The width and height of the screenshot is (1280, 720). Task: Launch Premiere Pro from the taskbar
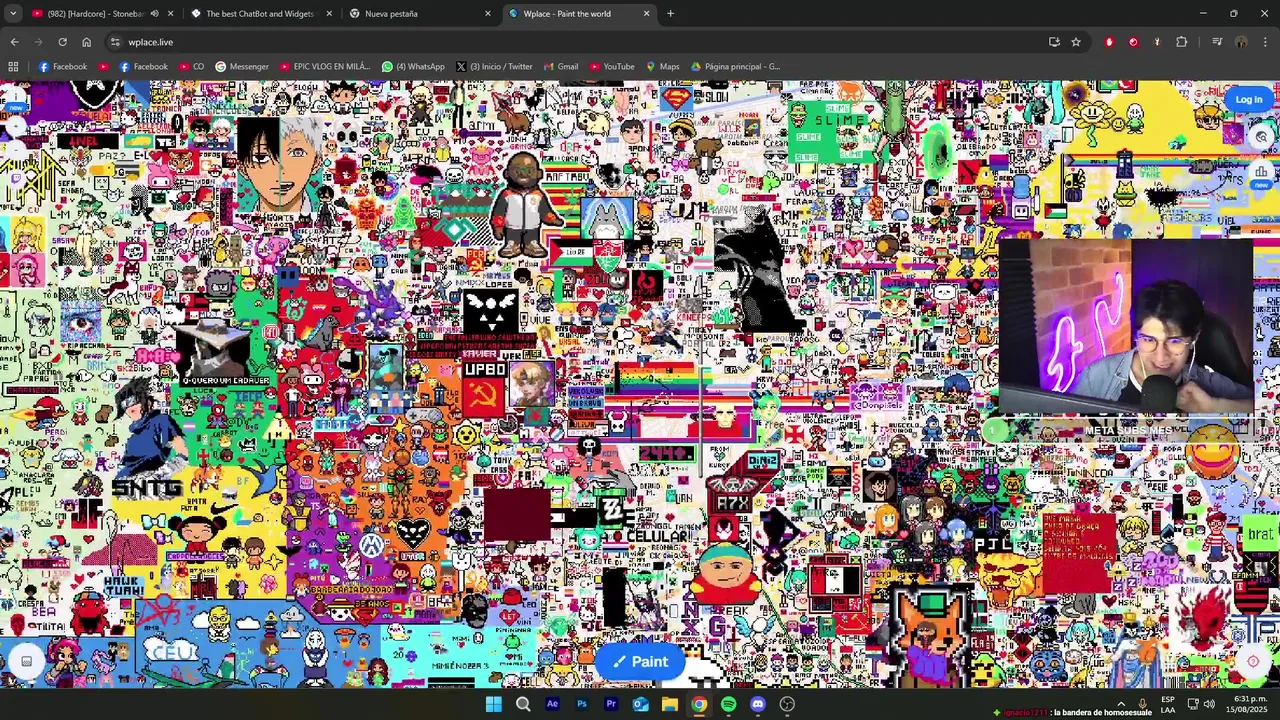pos(611,704)
